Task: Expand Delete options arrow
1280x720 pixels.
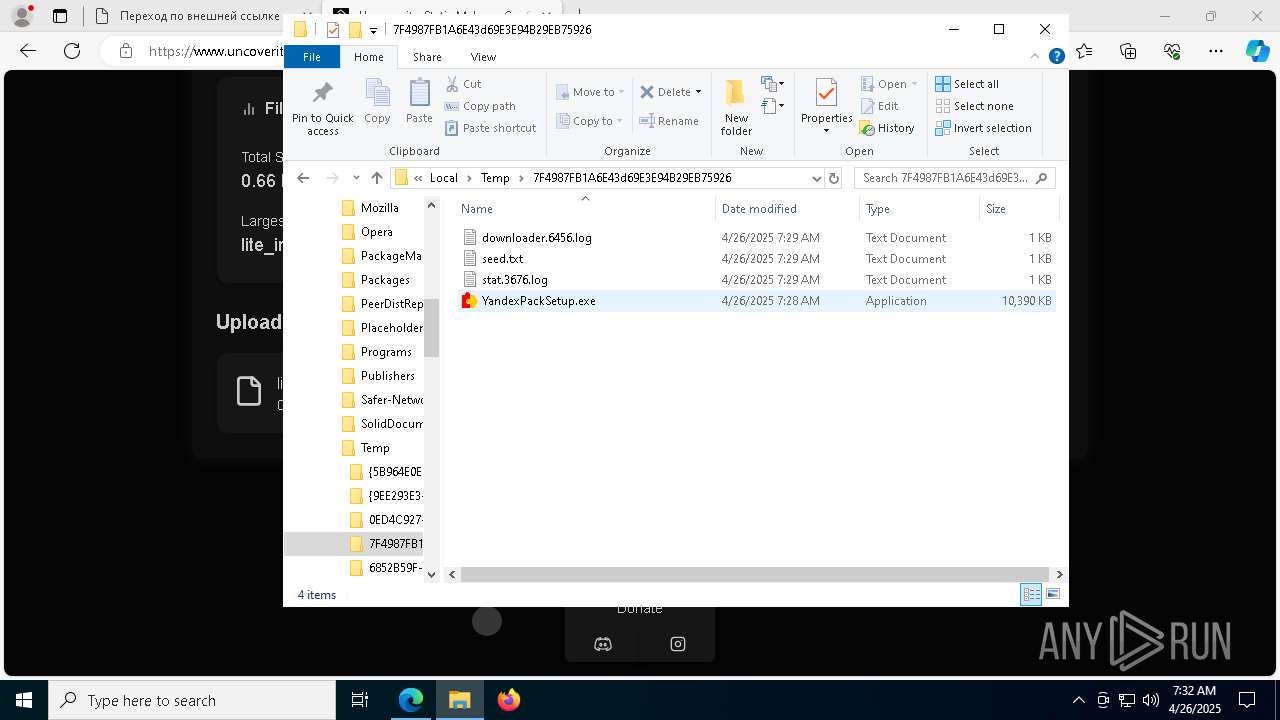Action: point(698,92)
